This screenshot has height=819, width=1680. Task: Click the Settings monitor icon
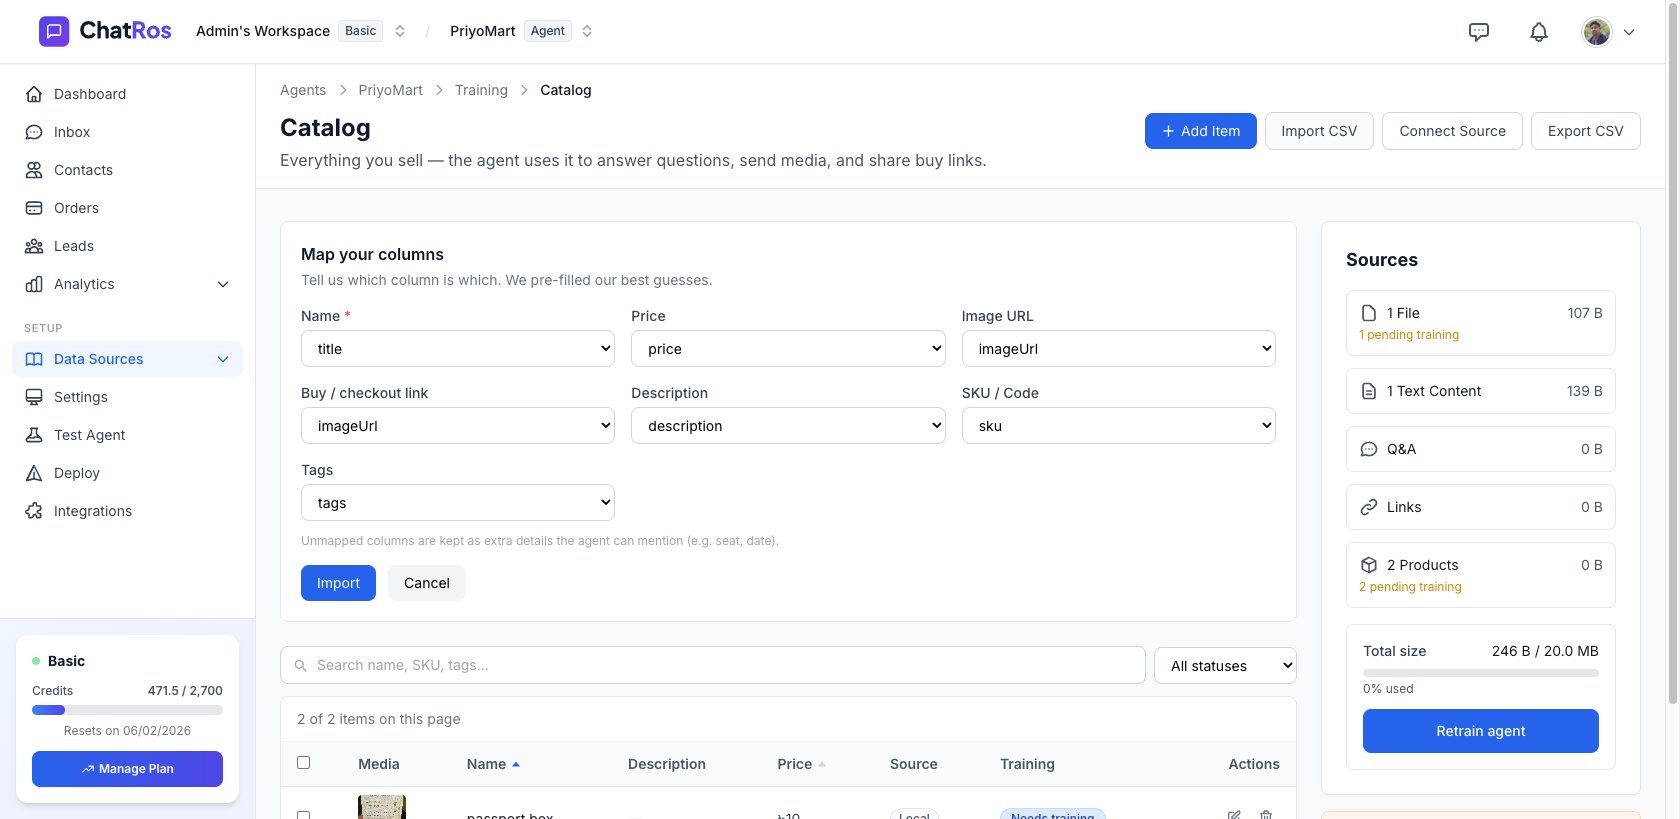pyautogui.click(x=34, y=397)
